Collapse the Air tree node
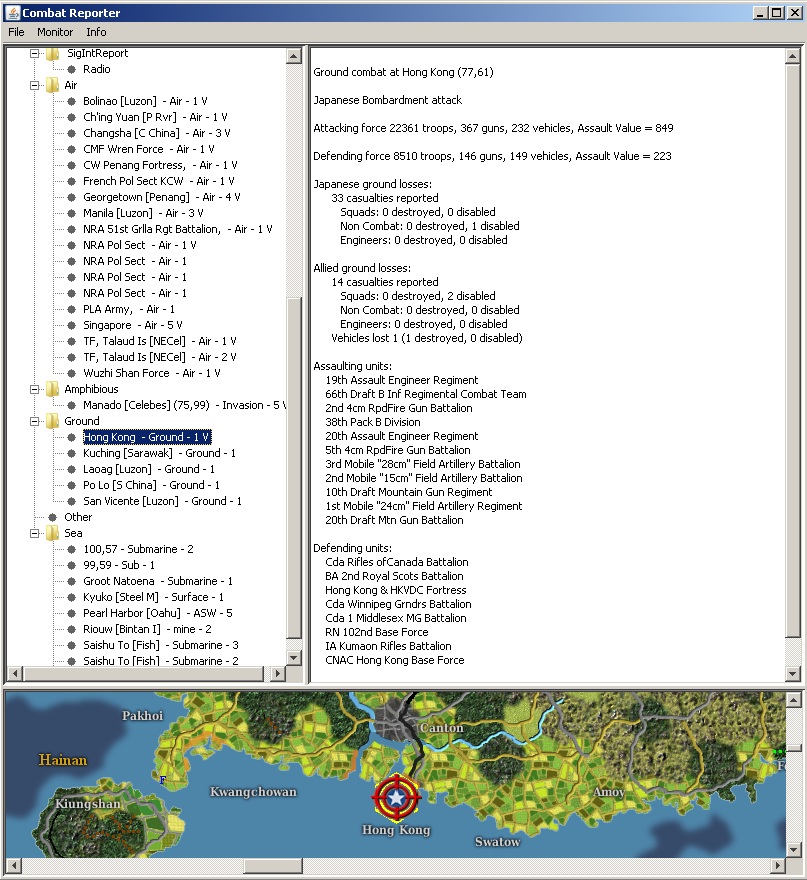 [35, 85]
